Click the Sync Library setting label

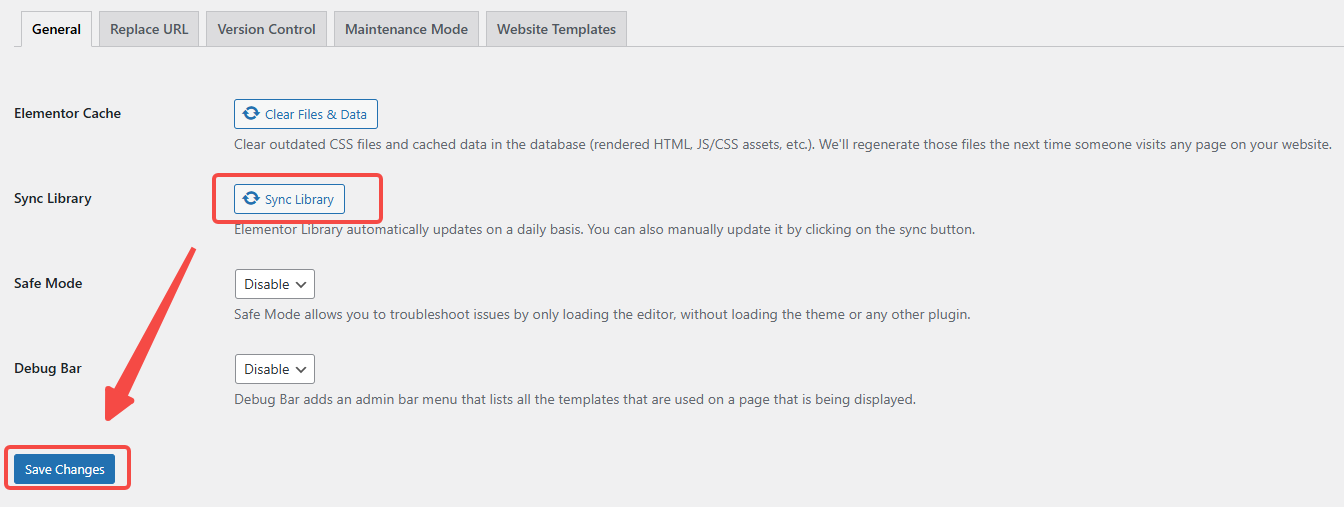53,199
